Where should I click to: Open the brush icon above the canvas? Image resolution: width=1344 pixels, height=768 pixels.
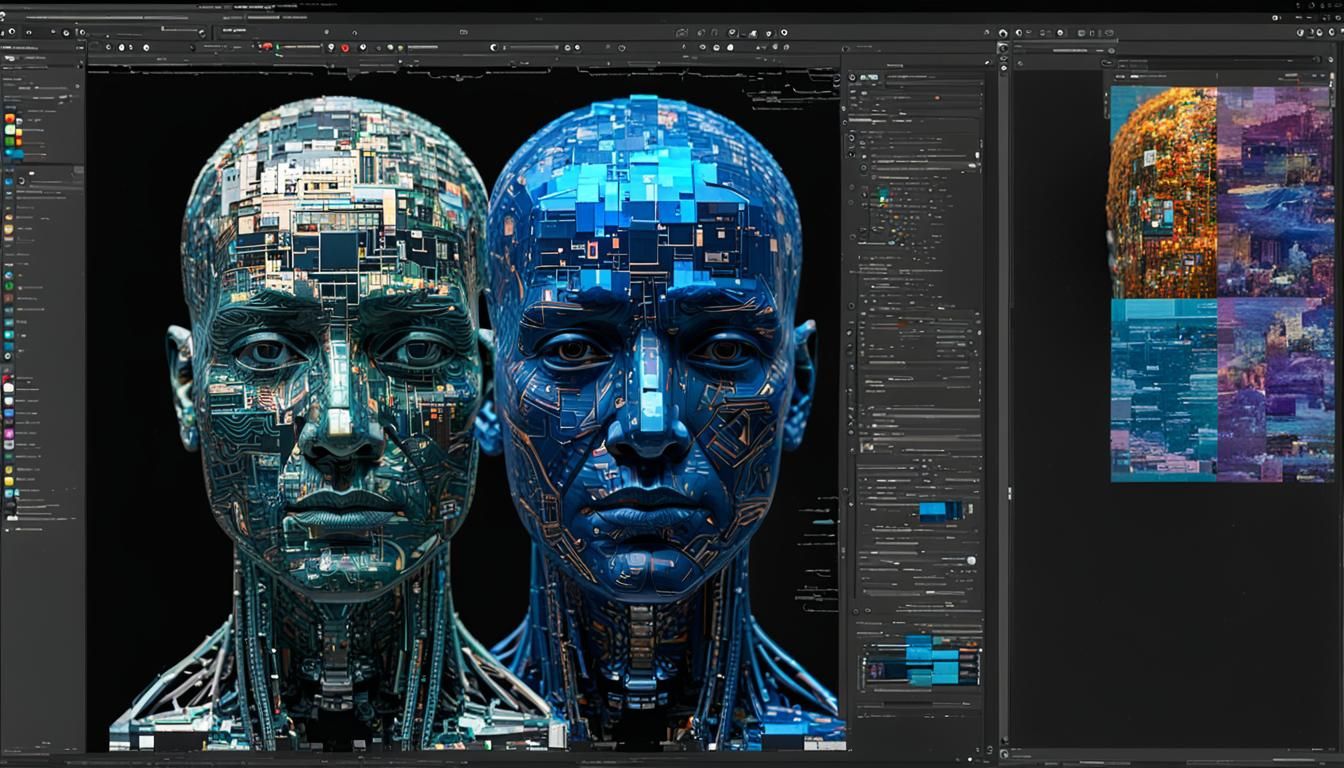tap(122, 47)
